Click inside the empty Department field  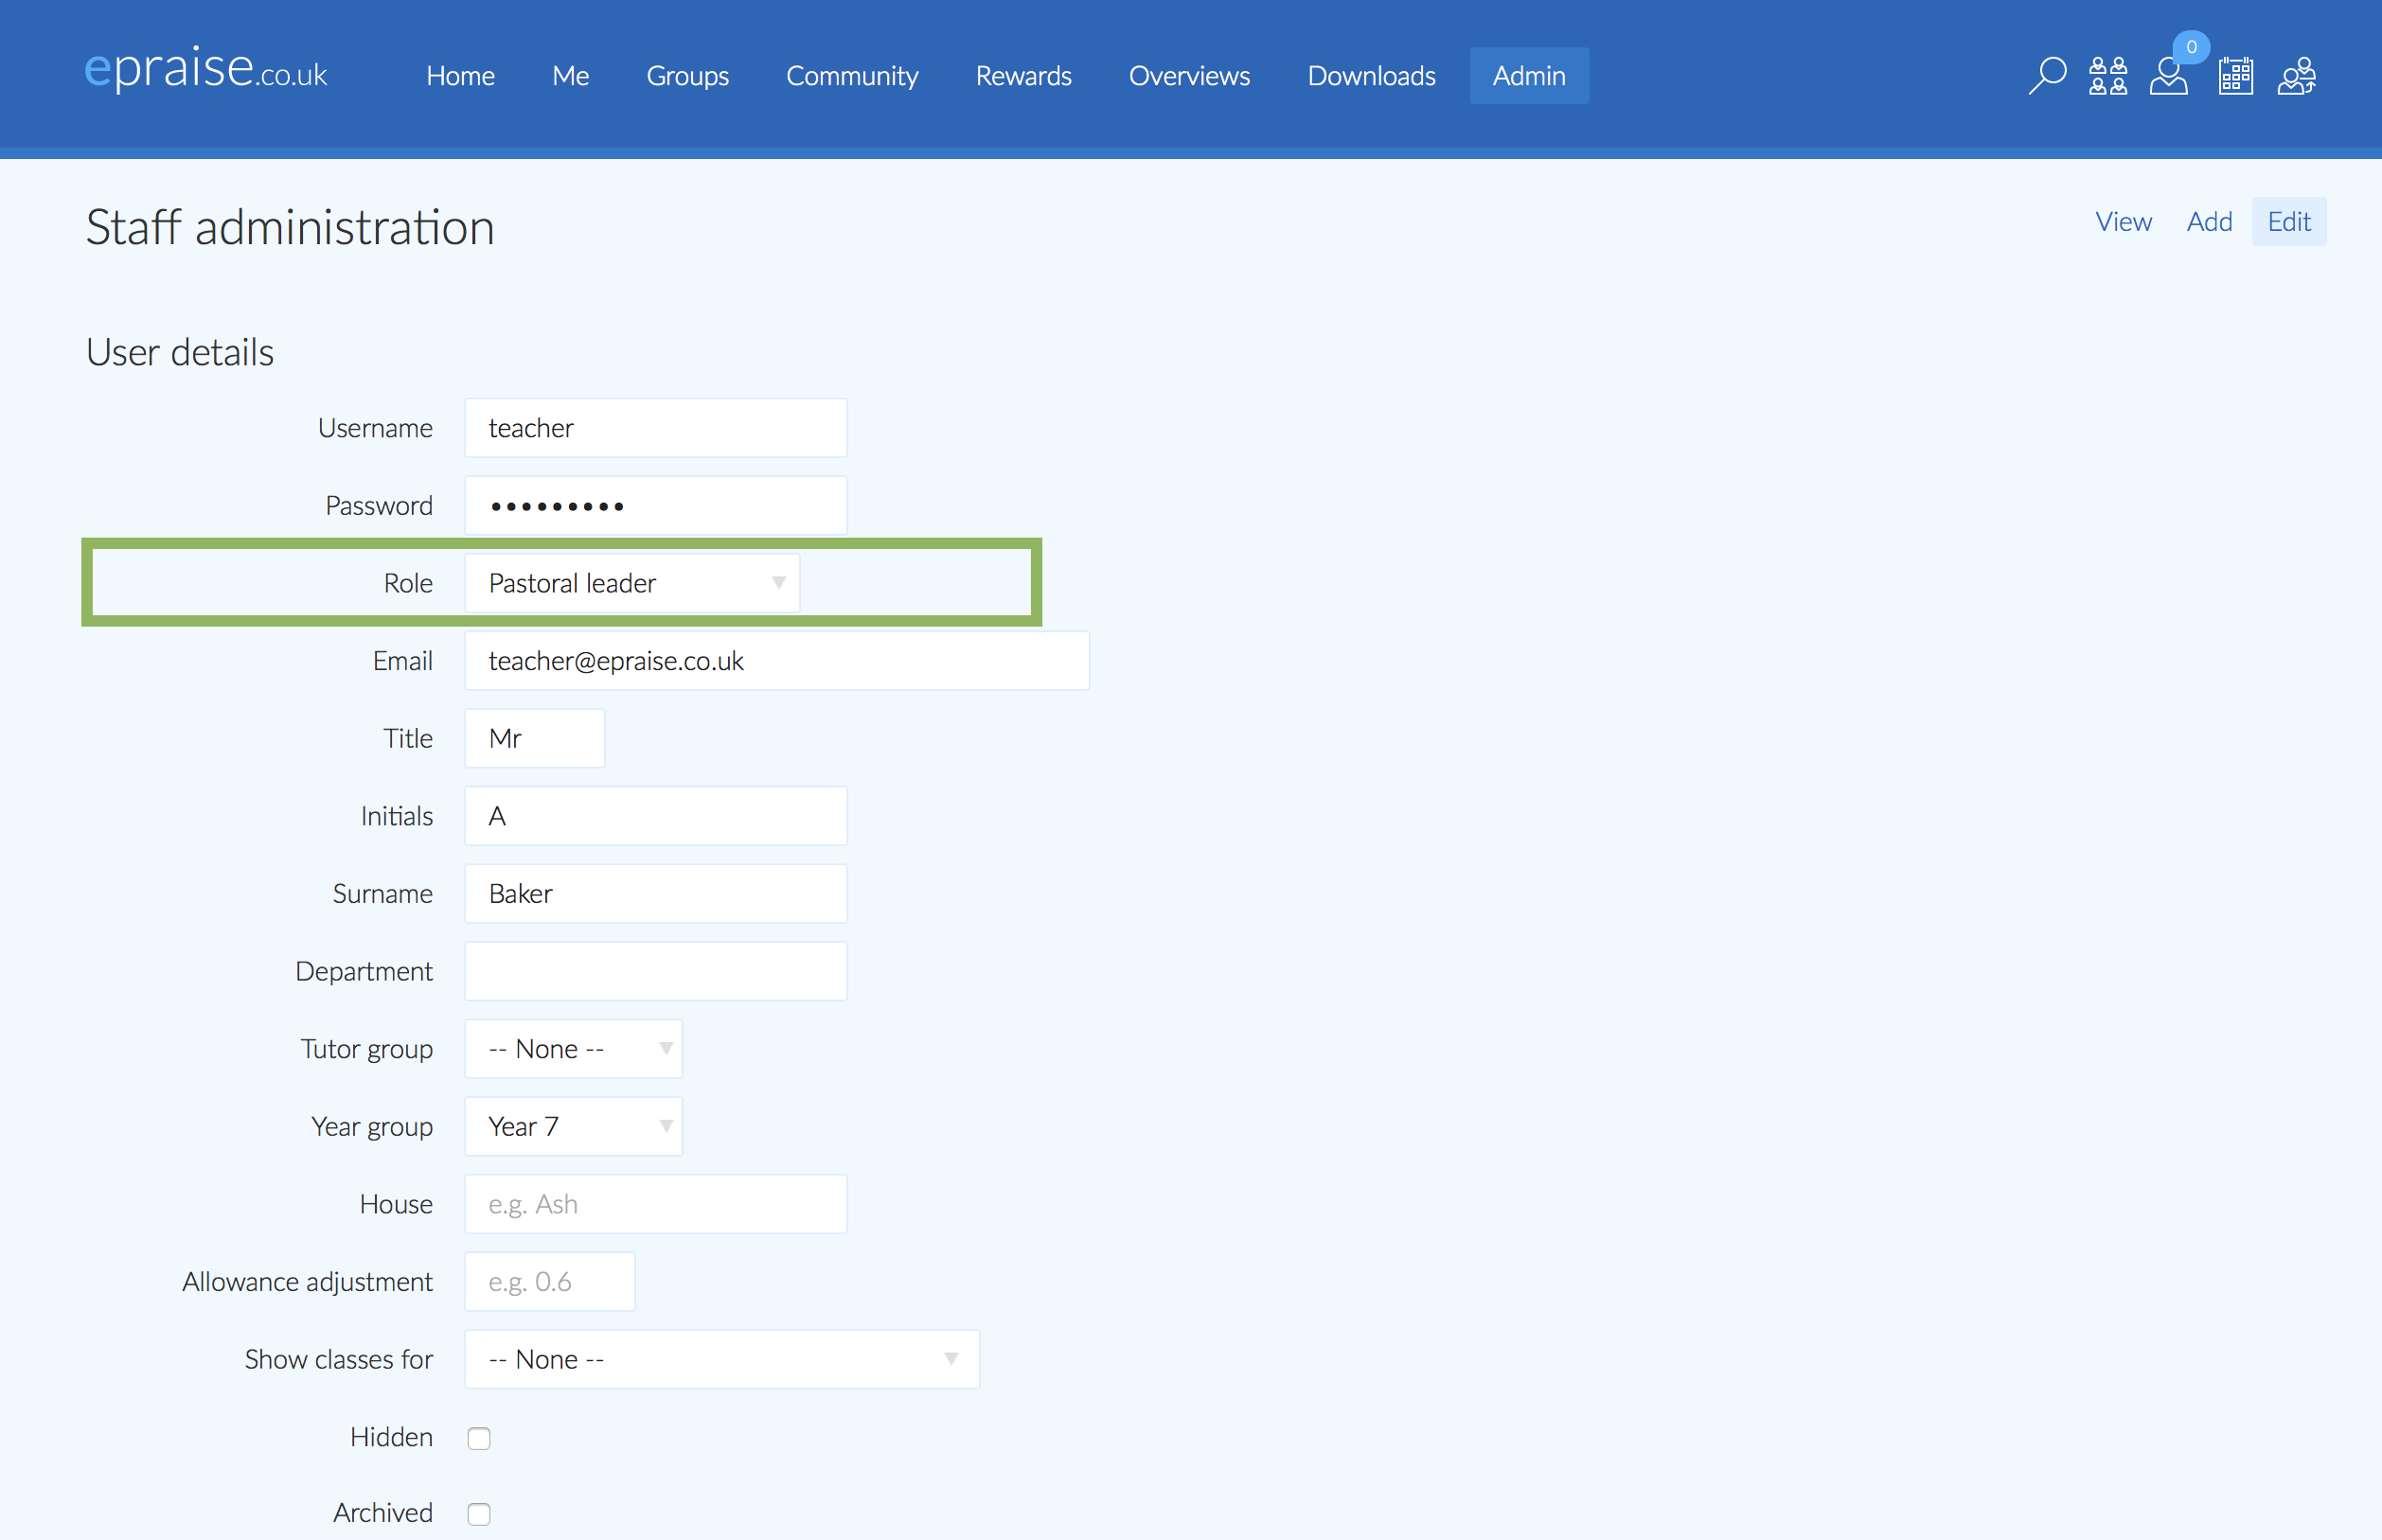coord(655,970)
